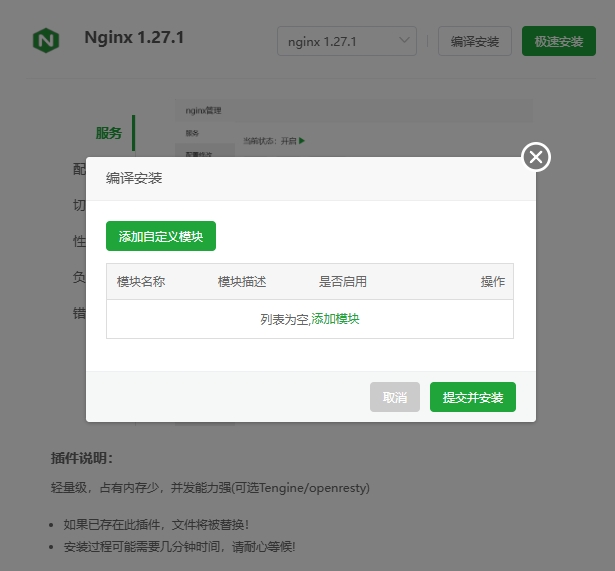Screen dimensions: 615x571
Task: Cancel with the 取消 button
Action: click(395, 397)
